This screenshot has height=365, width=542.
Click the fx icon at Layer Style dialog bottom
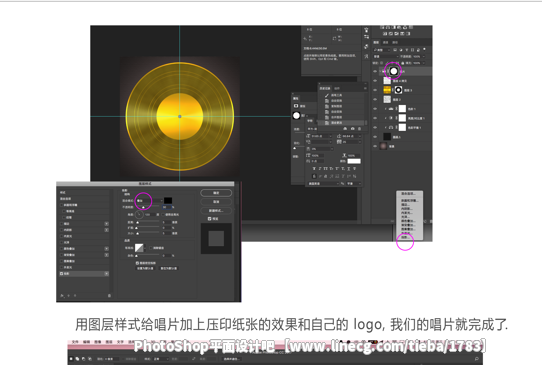coord(63,296)
